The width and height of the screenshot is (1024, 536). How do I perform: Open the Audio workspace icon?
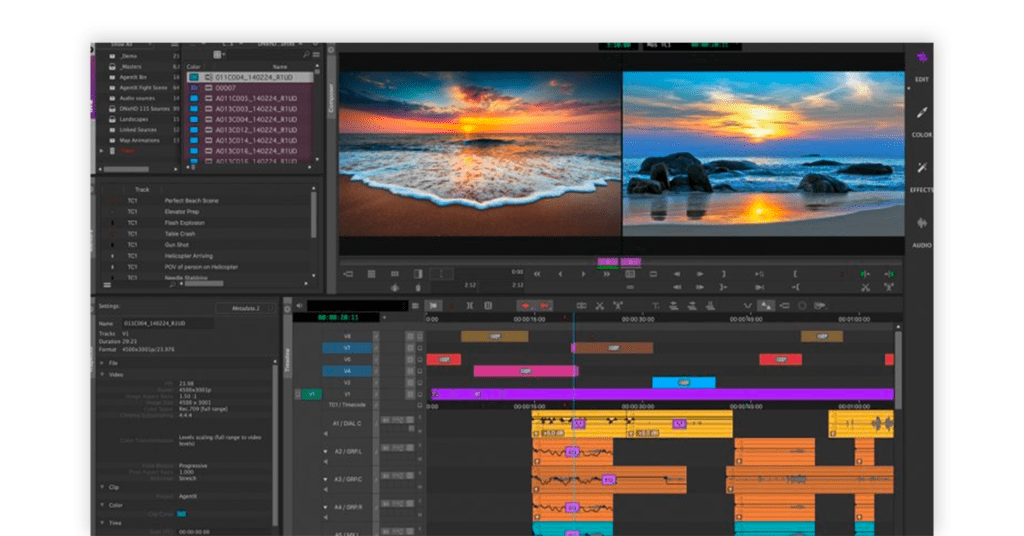[x=922, y=223]
